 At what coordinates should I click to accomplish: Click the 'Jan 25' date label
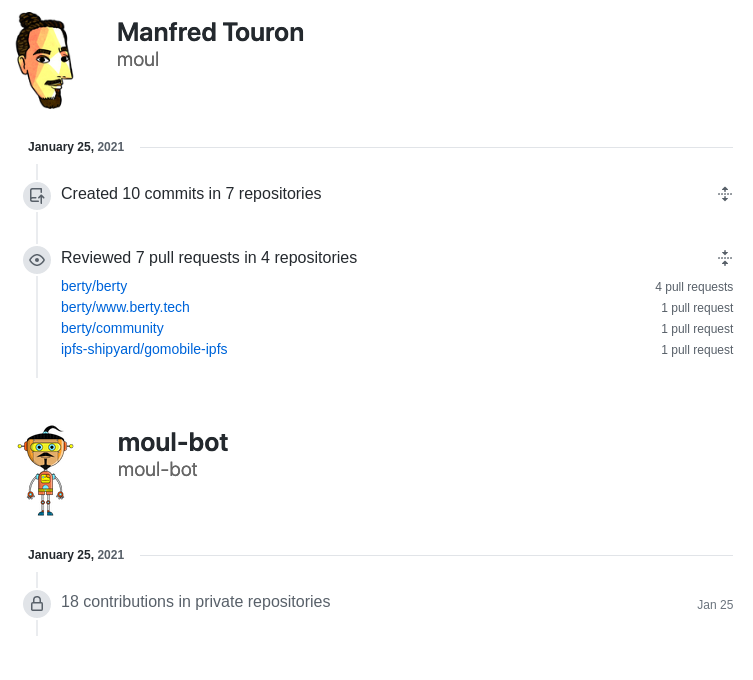715,605
